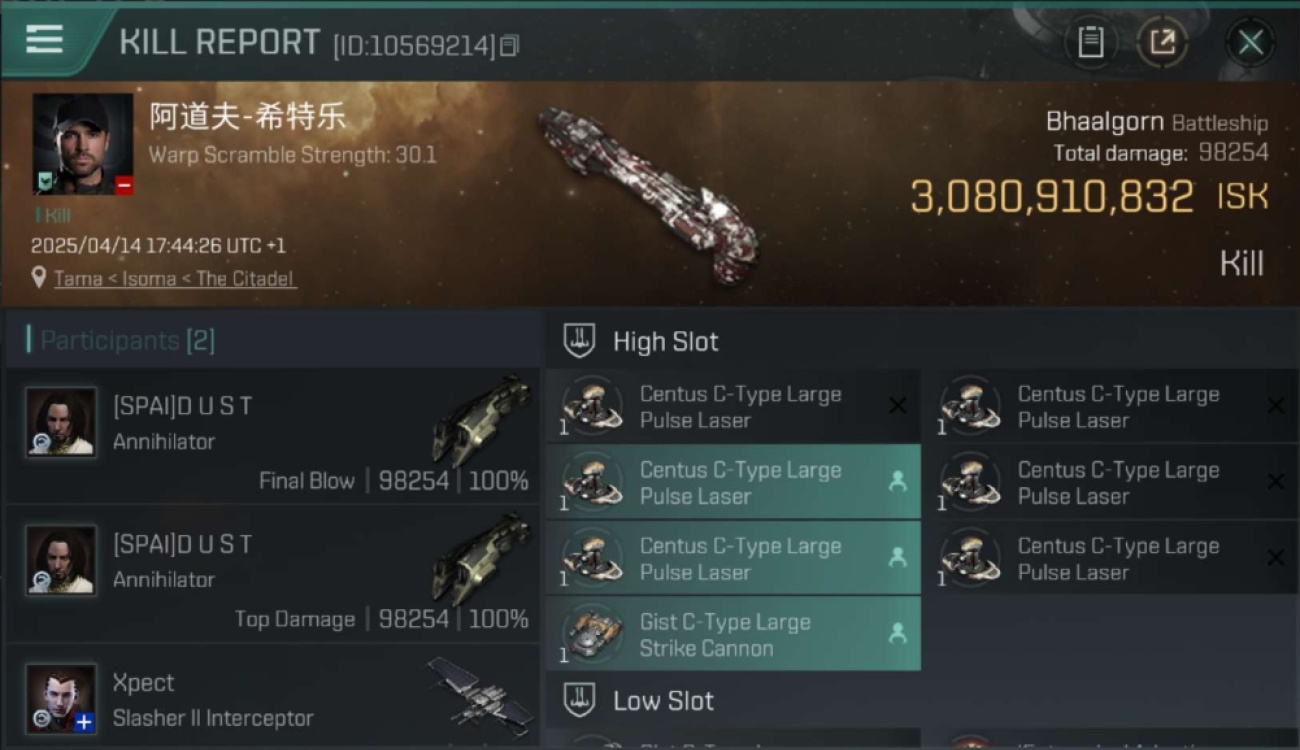The image size is (1300, 750).
Task: Select the first Centus Pulse Laser entry
Action: coord(733,406)
